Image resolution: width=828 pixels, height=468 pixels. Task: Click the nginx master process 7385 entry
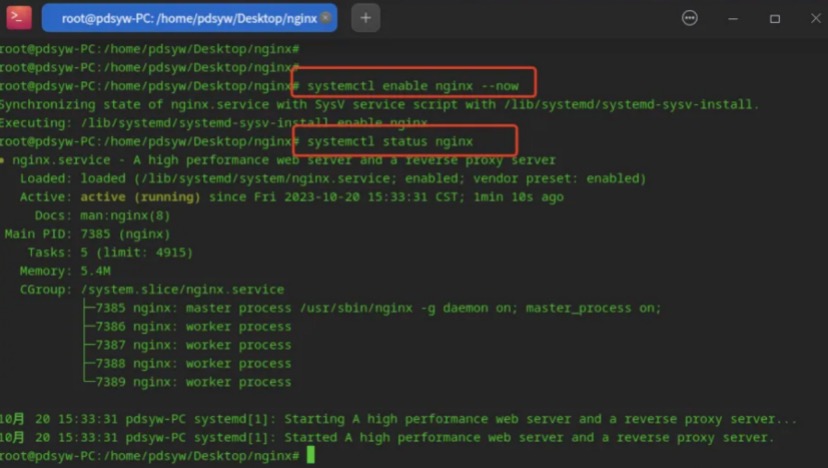[x=378, y=308]
